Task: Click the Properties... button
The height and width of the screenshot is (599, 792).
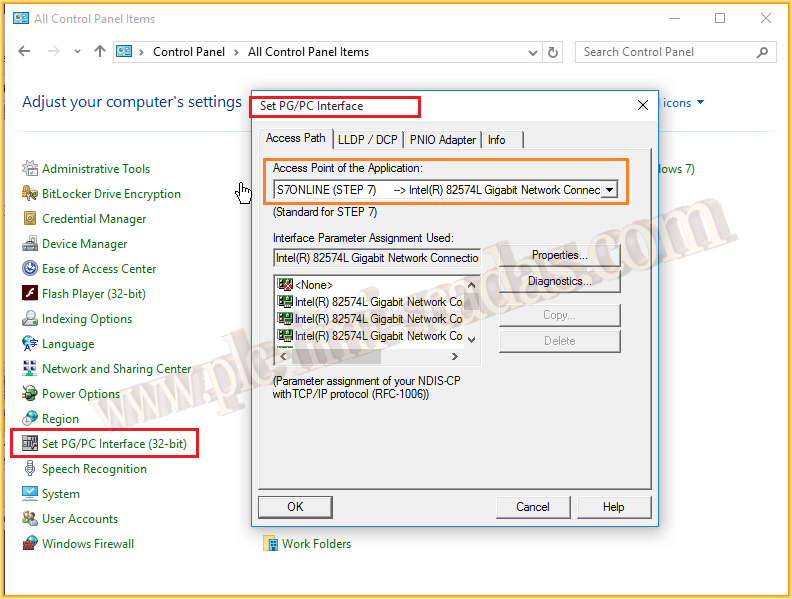Action: [x=559, y=256]
